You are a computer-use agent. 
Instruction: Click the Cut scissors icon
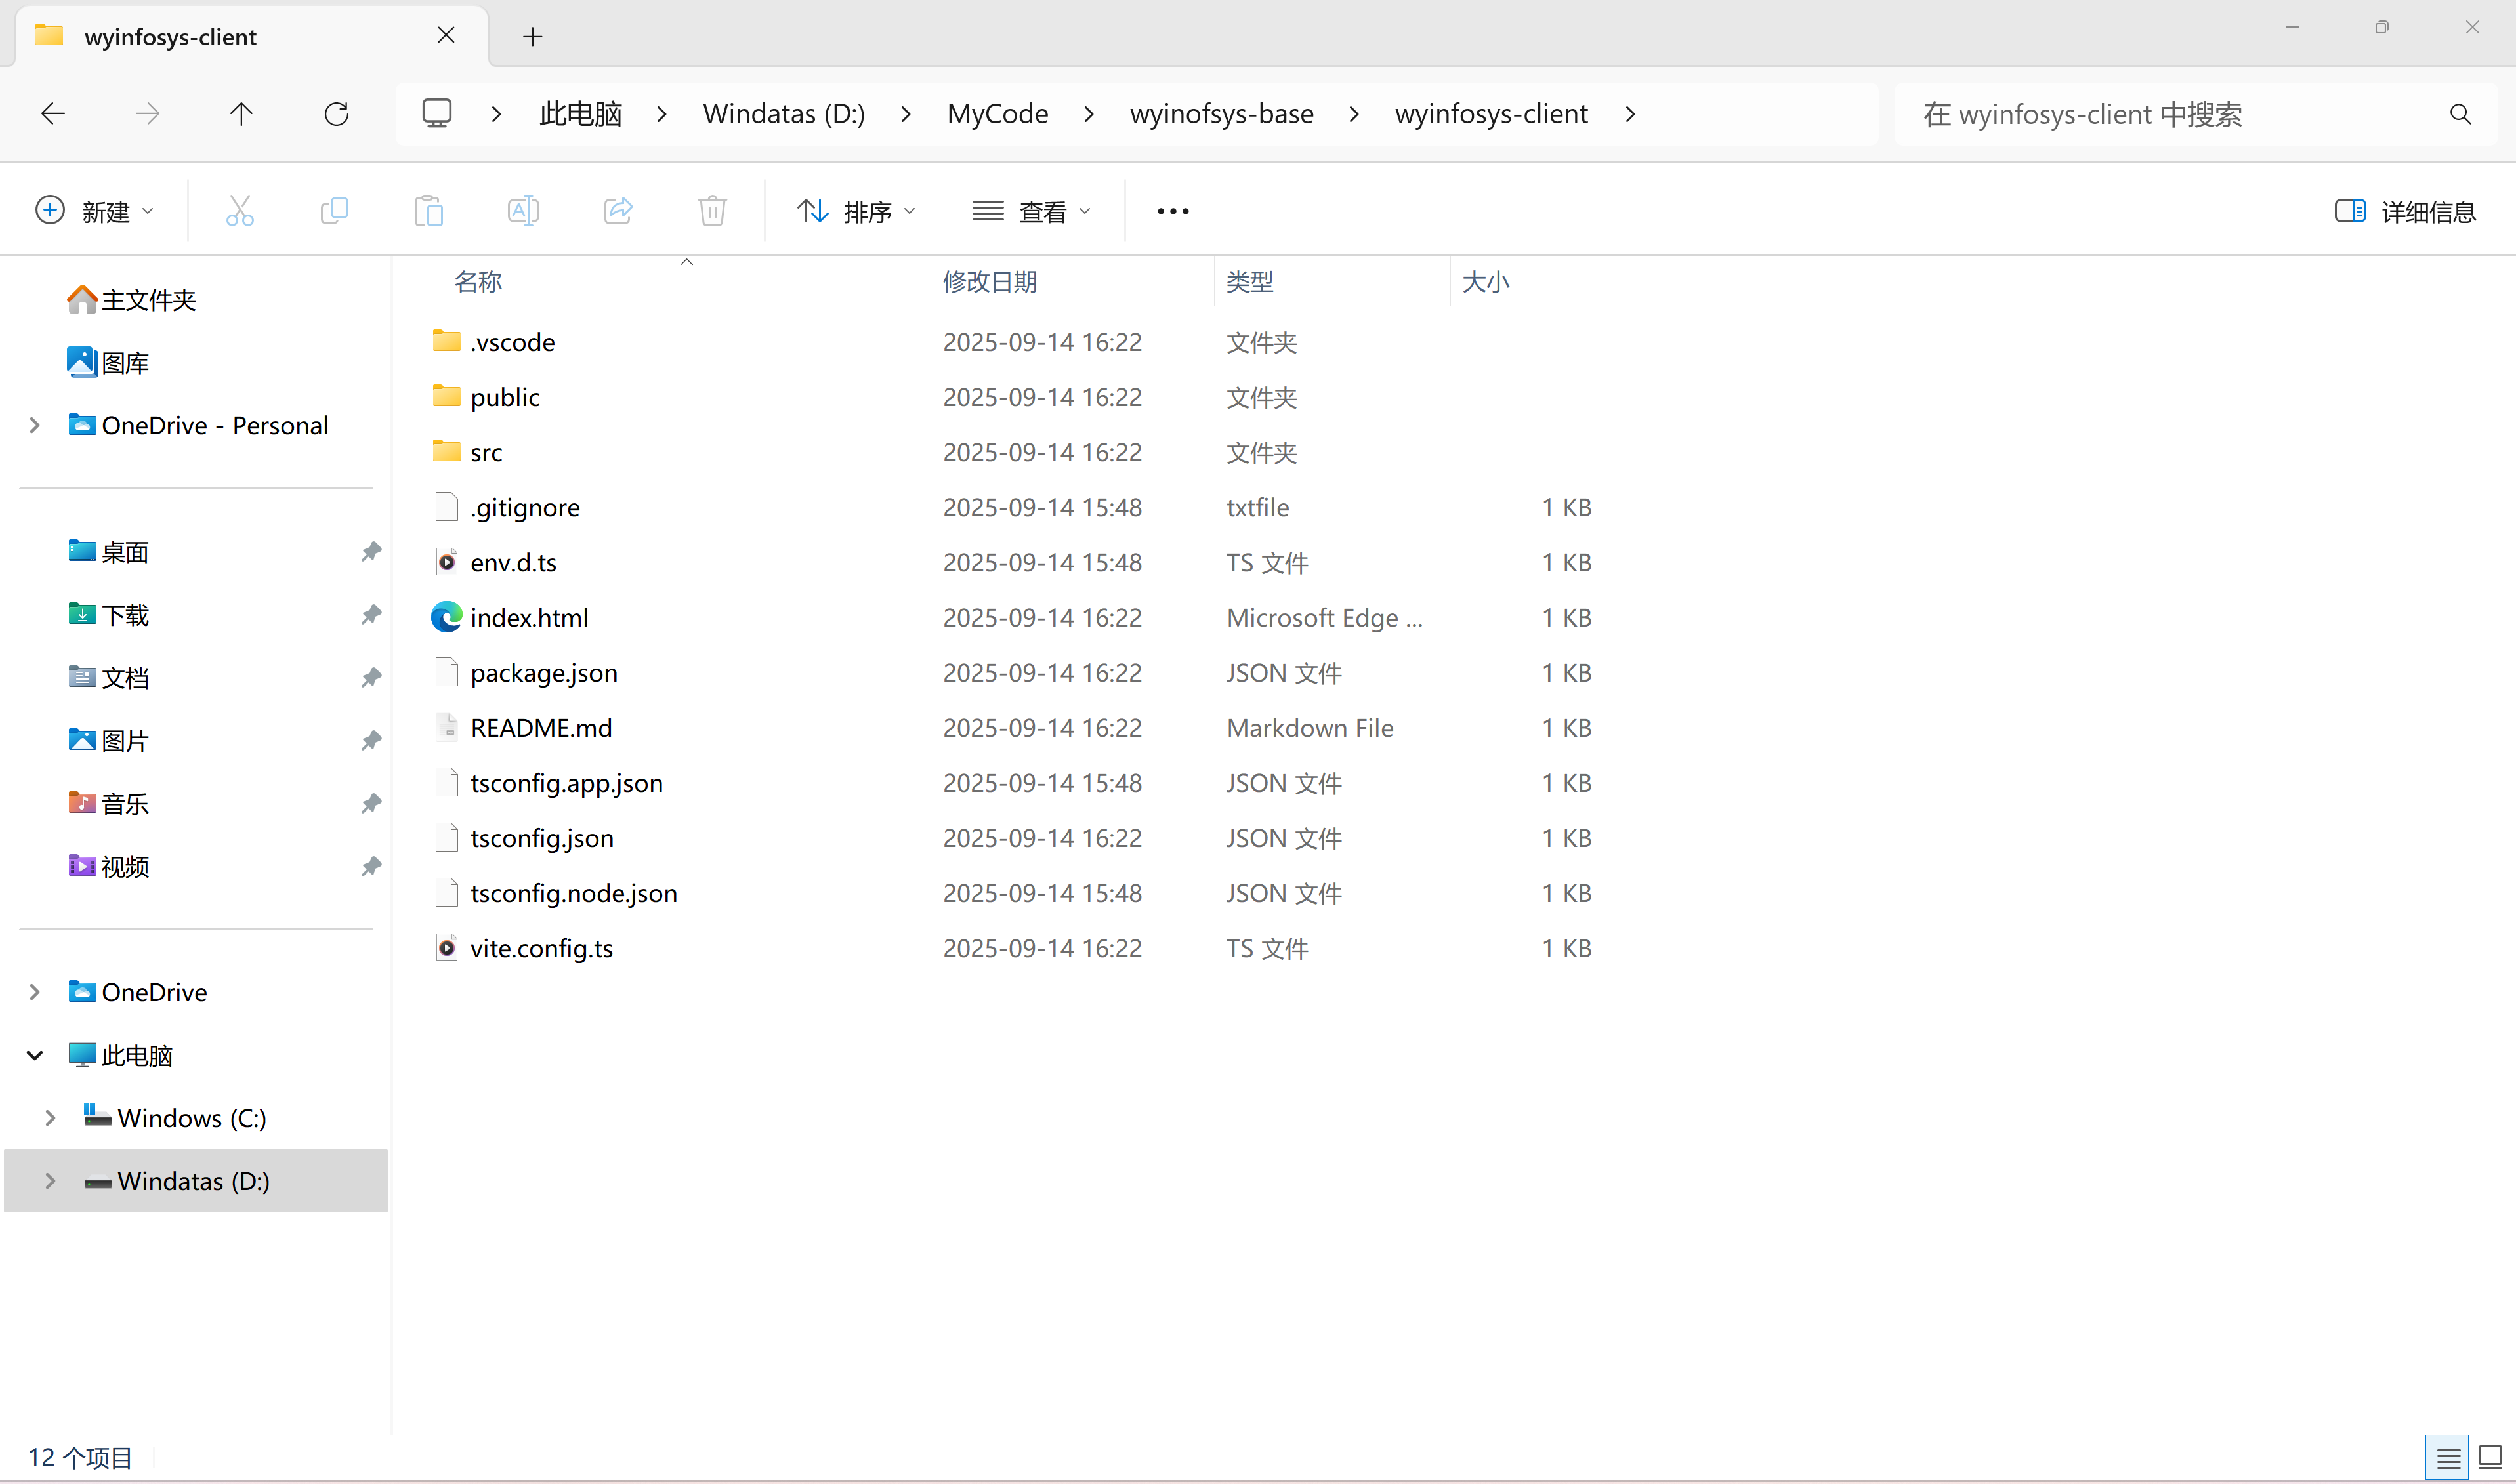tap(240, 211)
